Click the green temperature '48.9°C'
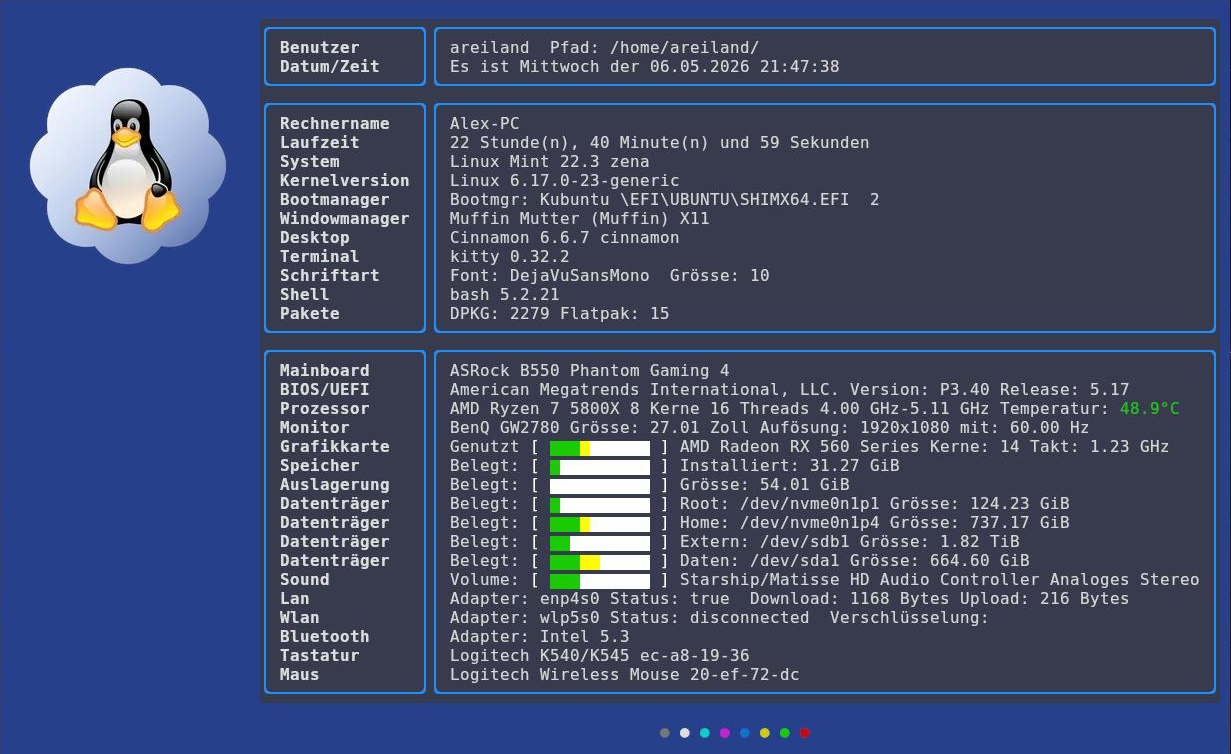Screen dimensions: 1231x754 click(1150, 408)
